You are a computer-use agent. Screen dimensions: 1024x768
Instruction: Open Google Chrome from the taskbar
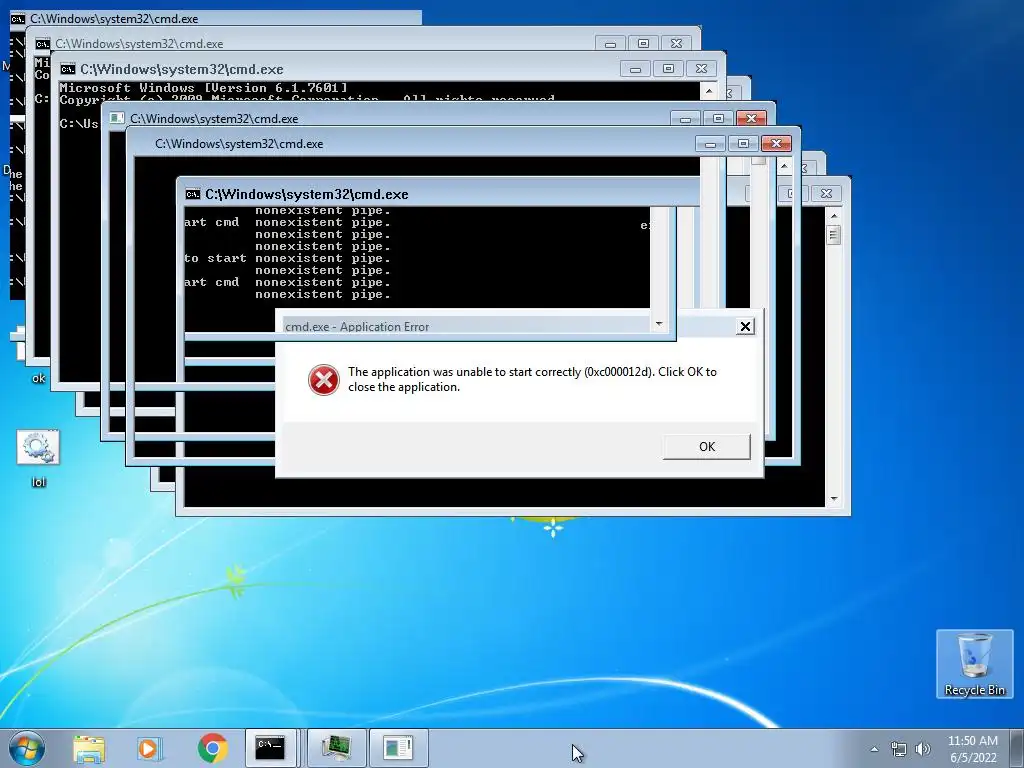point(212,748)
